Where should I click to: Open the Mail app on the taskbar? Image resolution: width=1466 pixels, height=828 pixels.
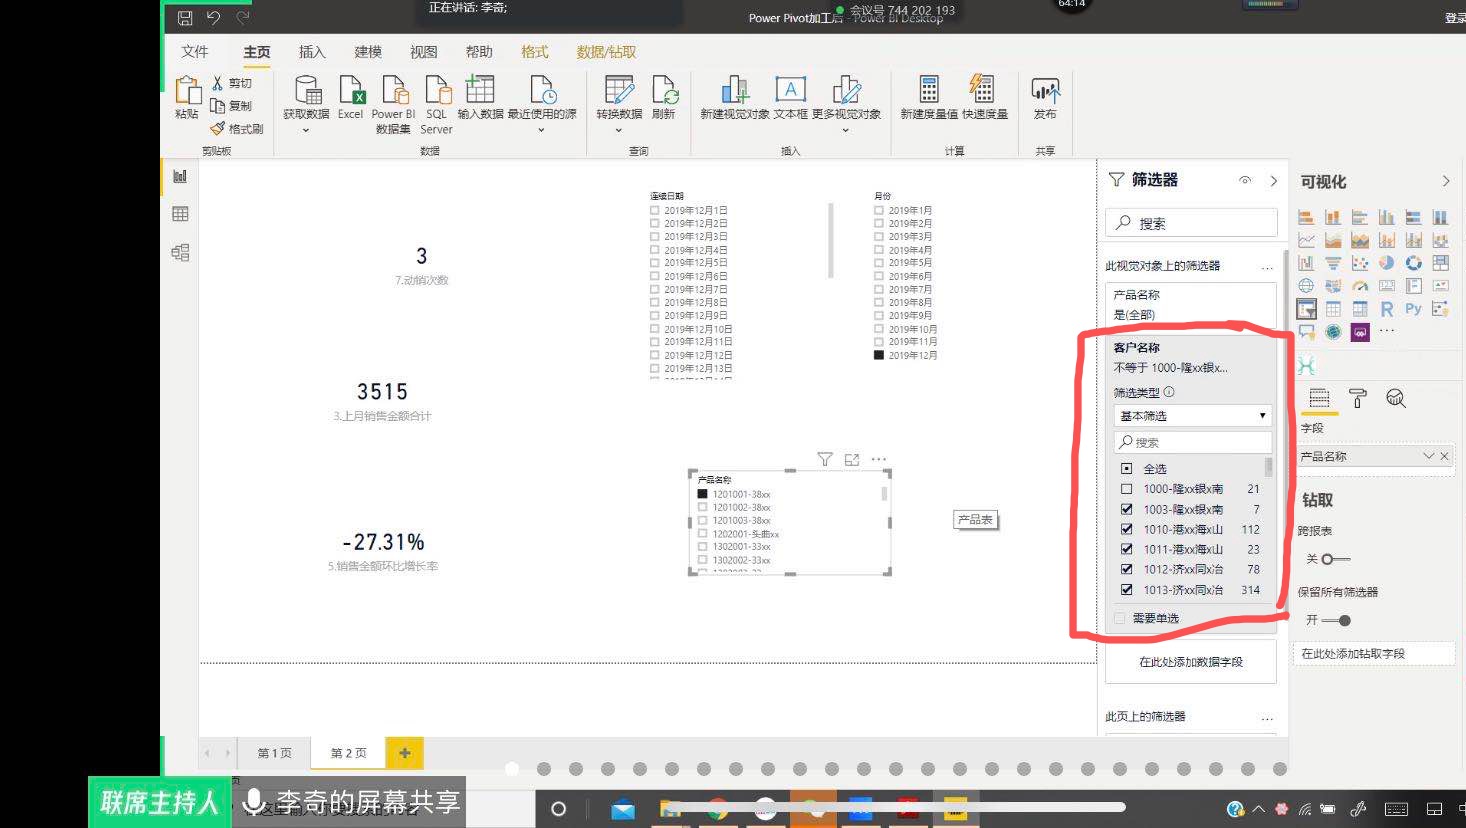pyautogui.click(x=623, y=809)
